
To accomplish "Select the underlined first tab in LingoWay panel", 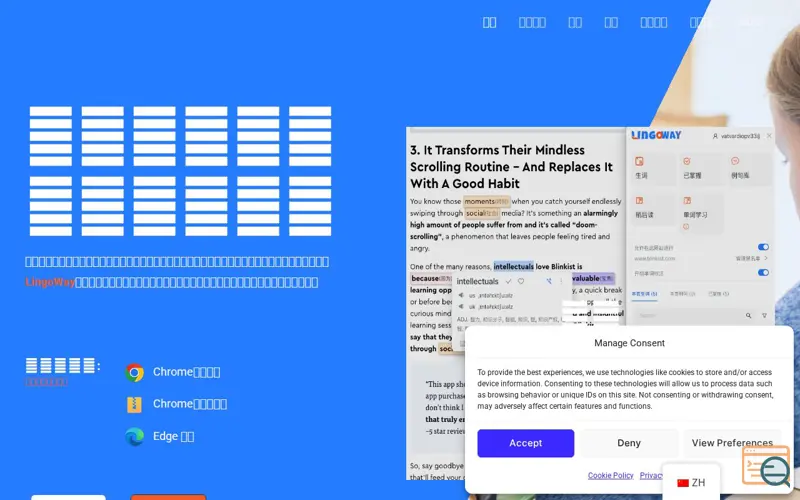I will pyautogui.click(x=644, y=294).
